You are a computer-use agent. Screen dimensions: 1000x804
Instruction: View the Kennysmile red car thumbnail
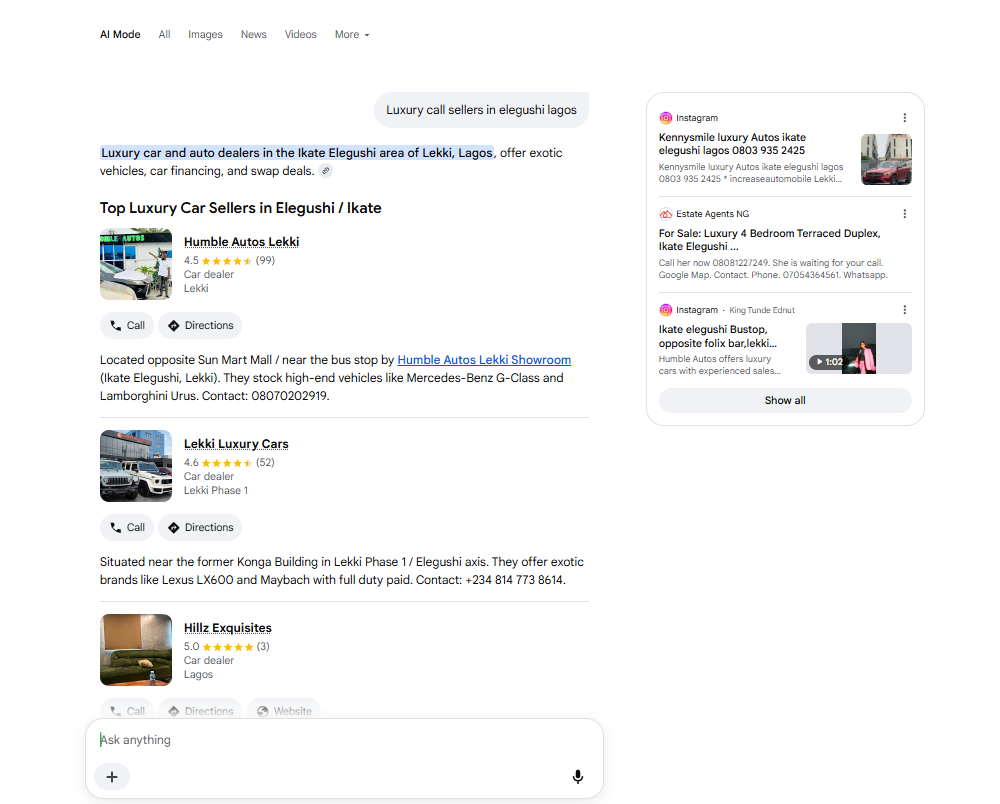[x=886, y=159]
